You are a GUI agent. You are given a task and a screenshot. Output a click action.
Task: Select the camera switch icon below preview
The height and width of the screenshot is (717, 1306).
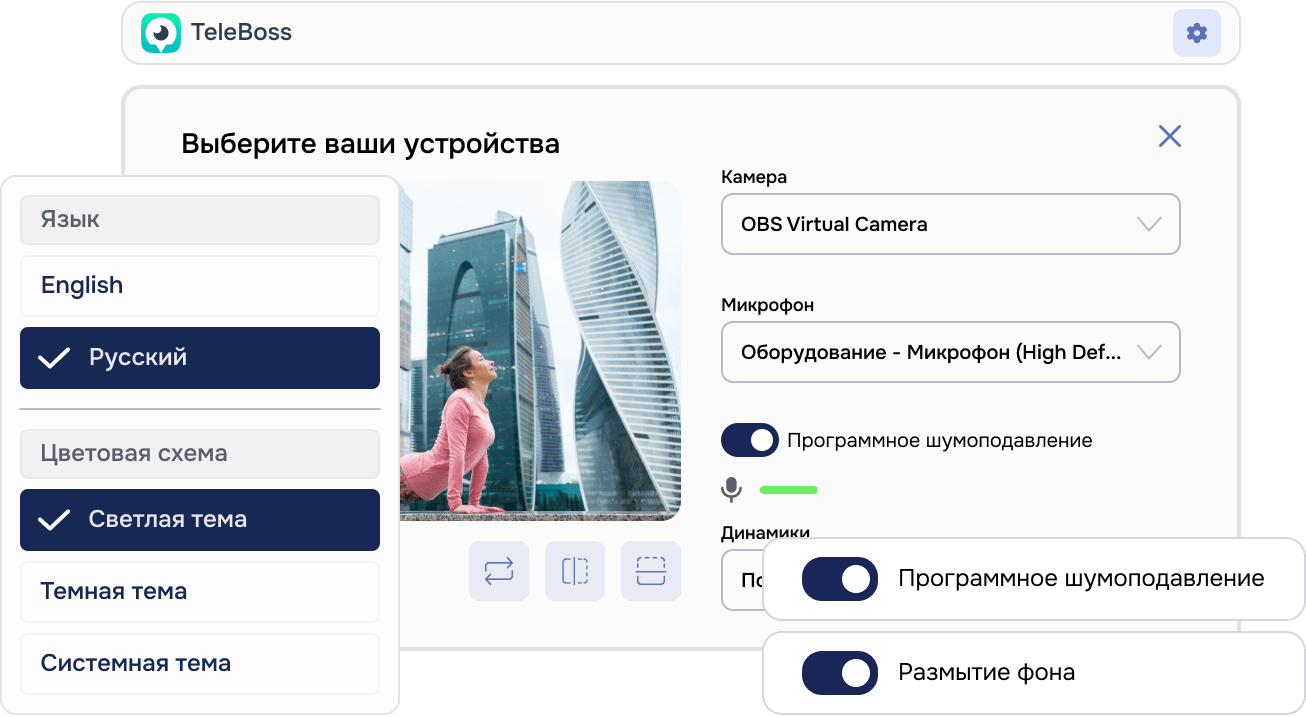[x=498, y=571]
